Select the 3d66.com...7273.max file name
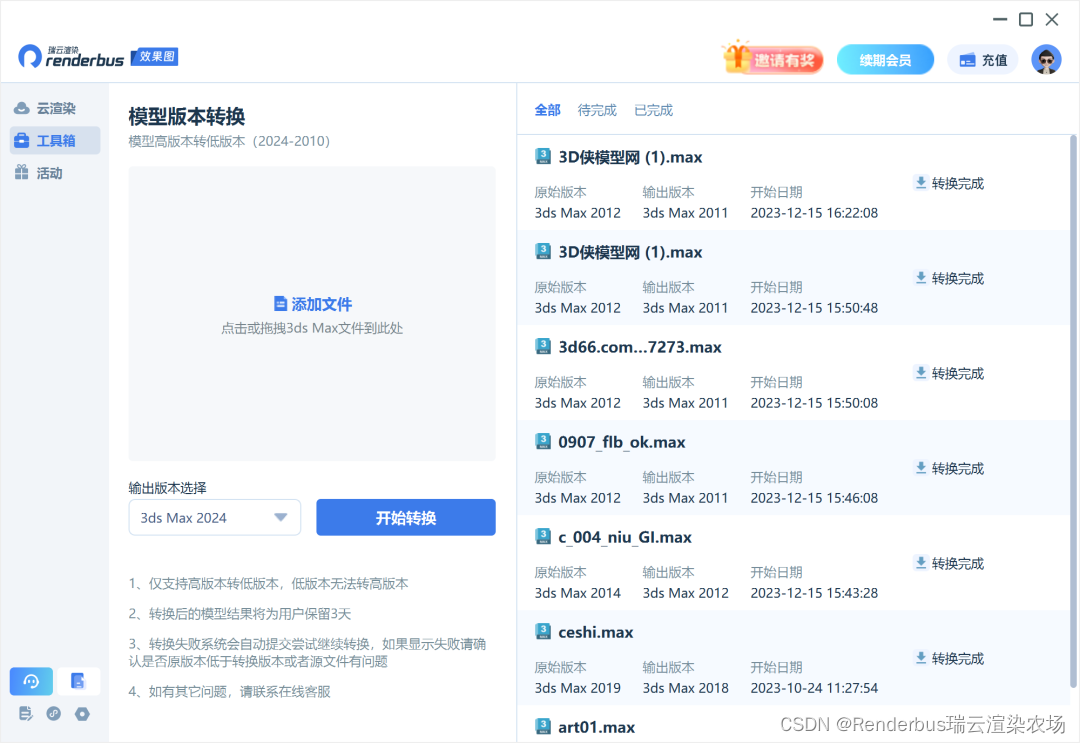Viewport: 1080px width, 743px height. click(x=640, y=347)
